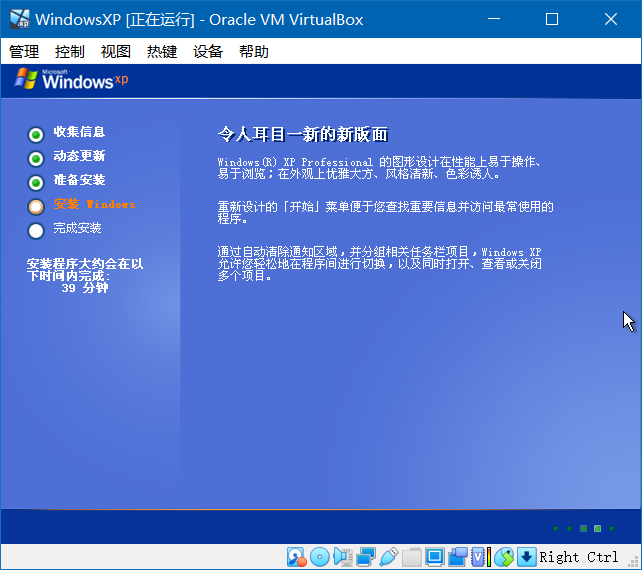Click the 完成安装 step indicator
Viewport: 642px width, 570px height.
36,231
